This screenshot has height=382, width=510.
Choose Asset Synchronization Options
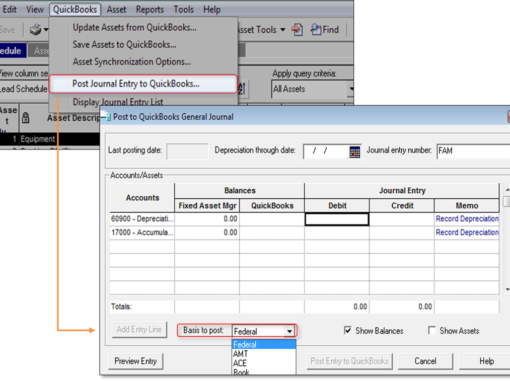[132, 62]
